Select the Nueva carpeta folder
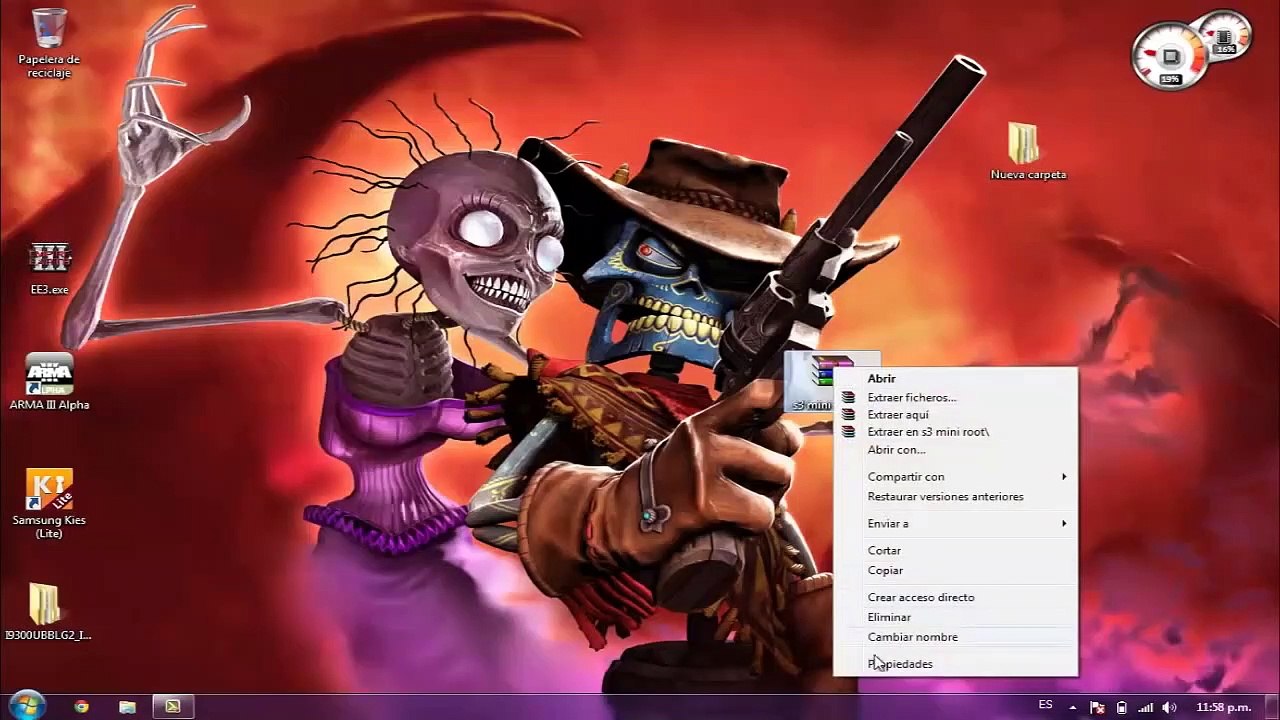Viewport: 1280px width, 720px height. click(x=1028, y=151)
